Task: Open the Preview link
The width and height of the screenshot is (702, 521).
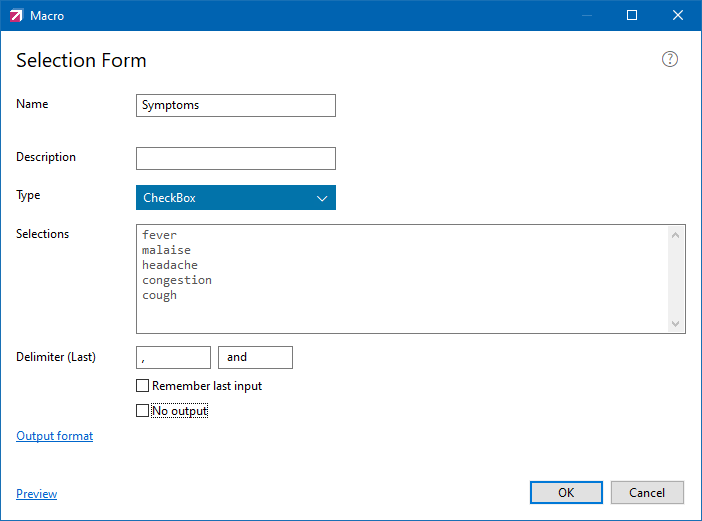Action: [37, 494]
